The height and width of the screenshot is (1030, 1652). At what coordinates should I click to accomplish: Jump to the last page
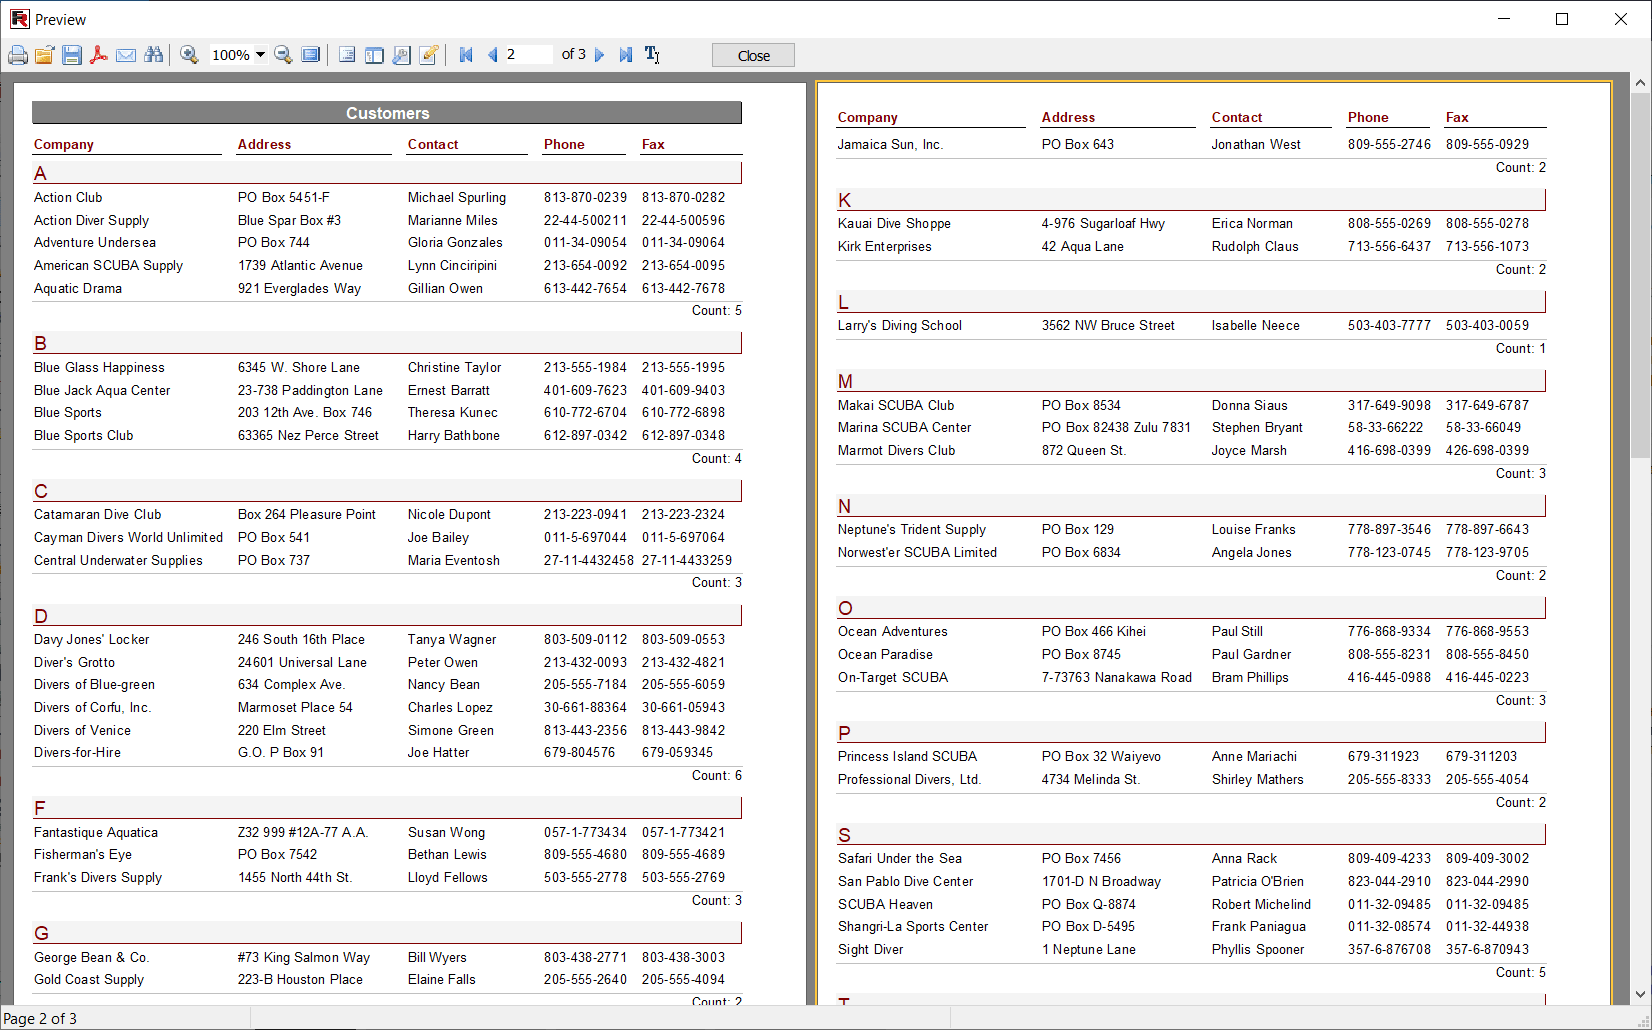tap(625, 55)
